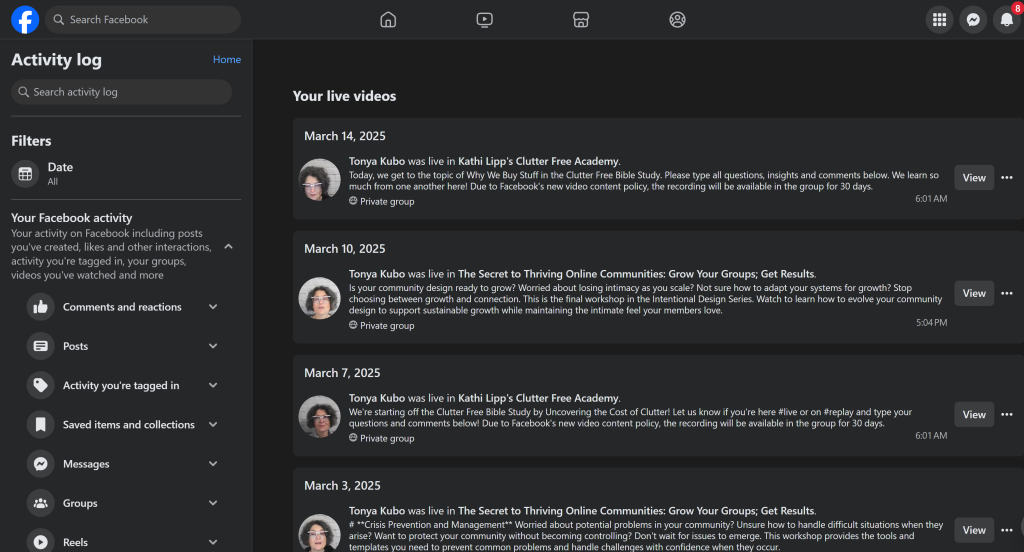Click the Messages icon in sidebar
This screenshot has height=552, width=1024.
click(40, 464)
